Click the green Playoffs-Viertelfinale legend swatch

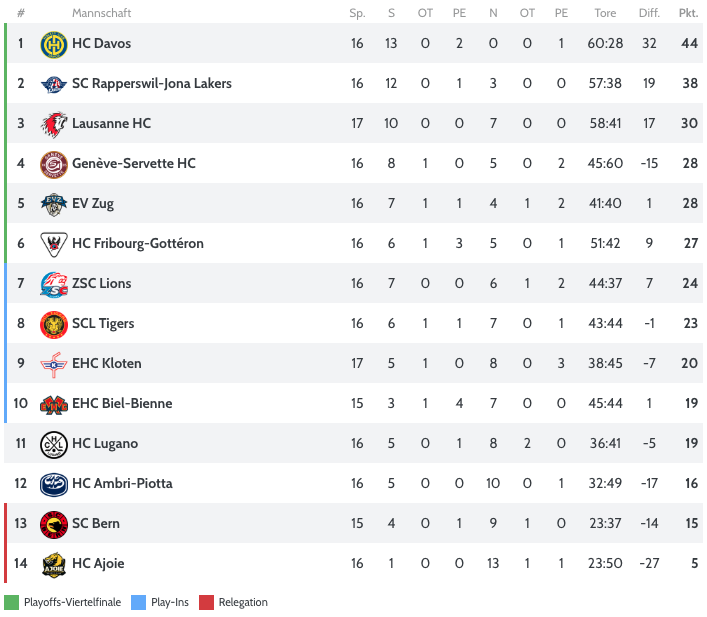pyautogui.click(x=11, y=602)
